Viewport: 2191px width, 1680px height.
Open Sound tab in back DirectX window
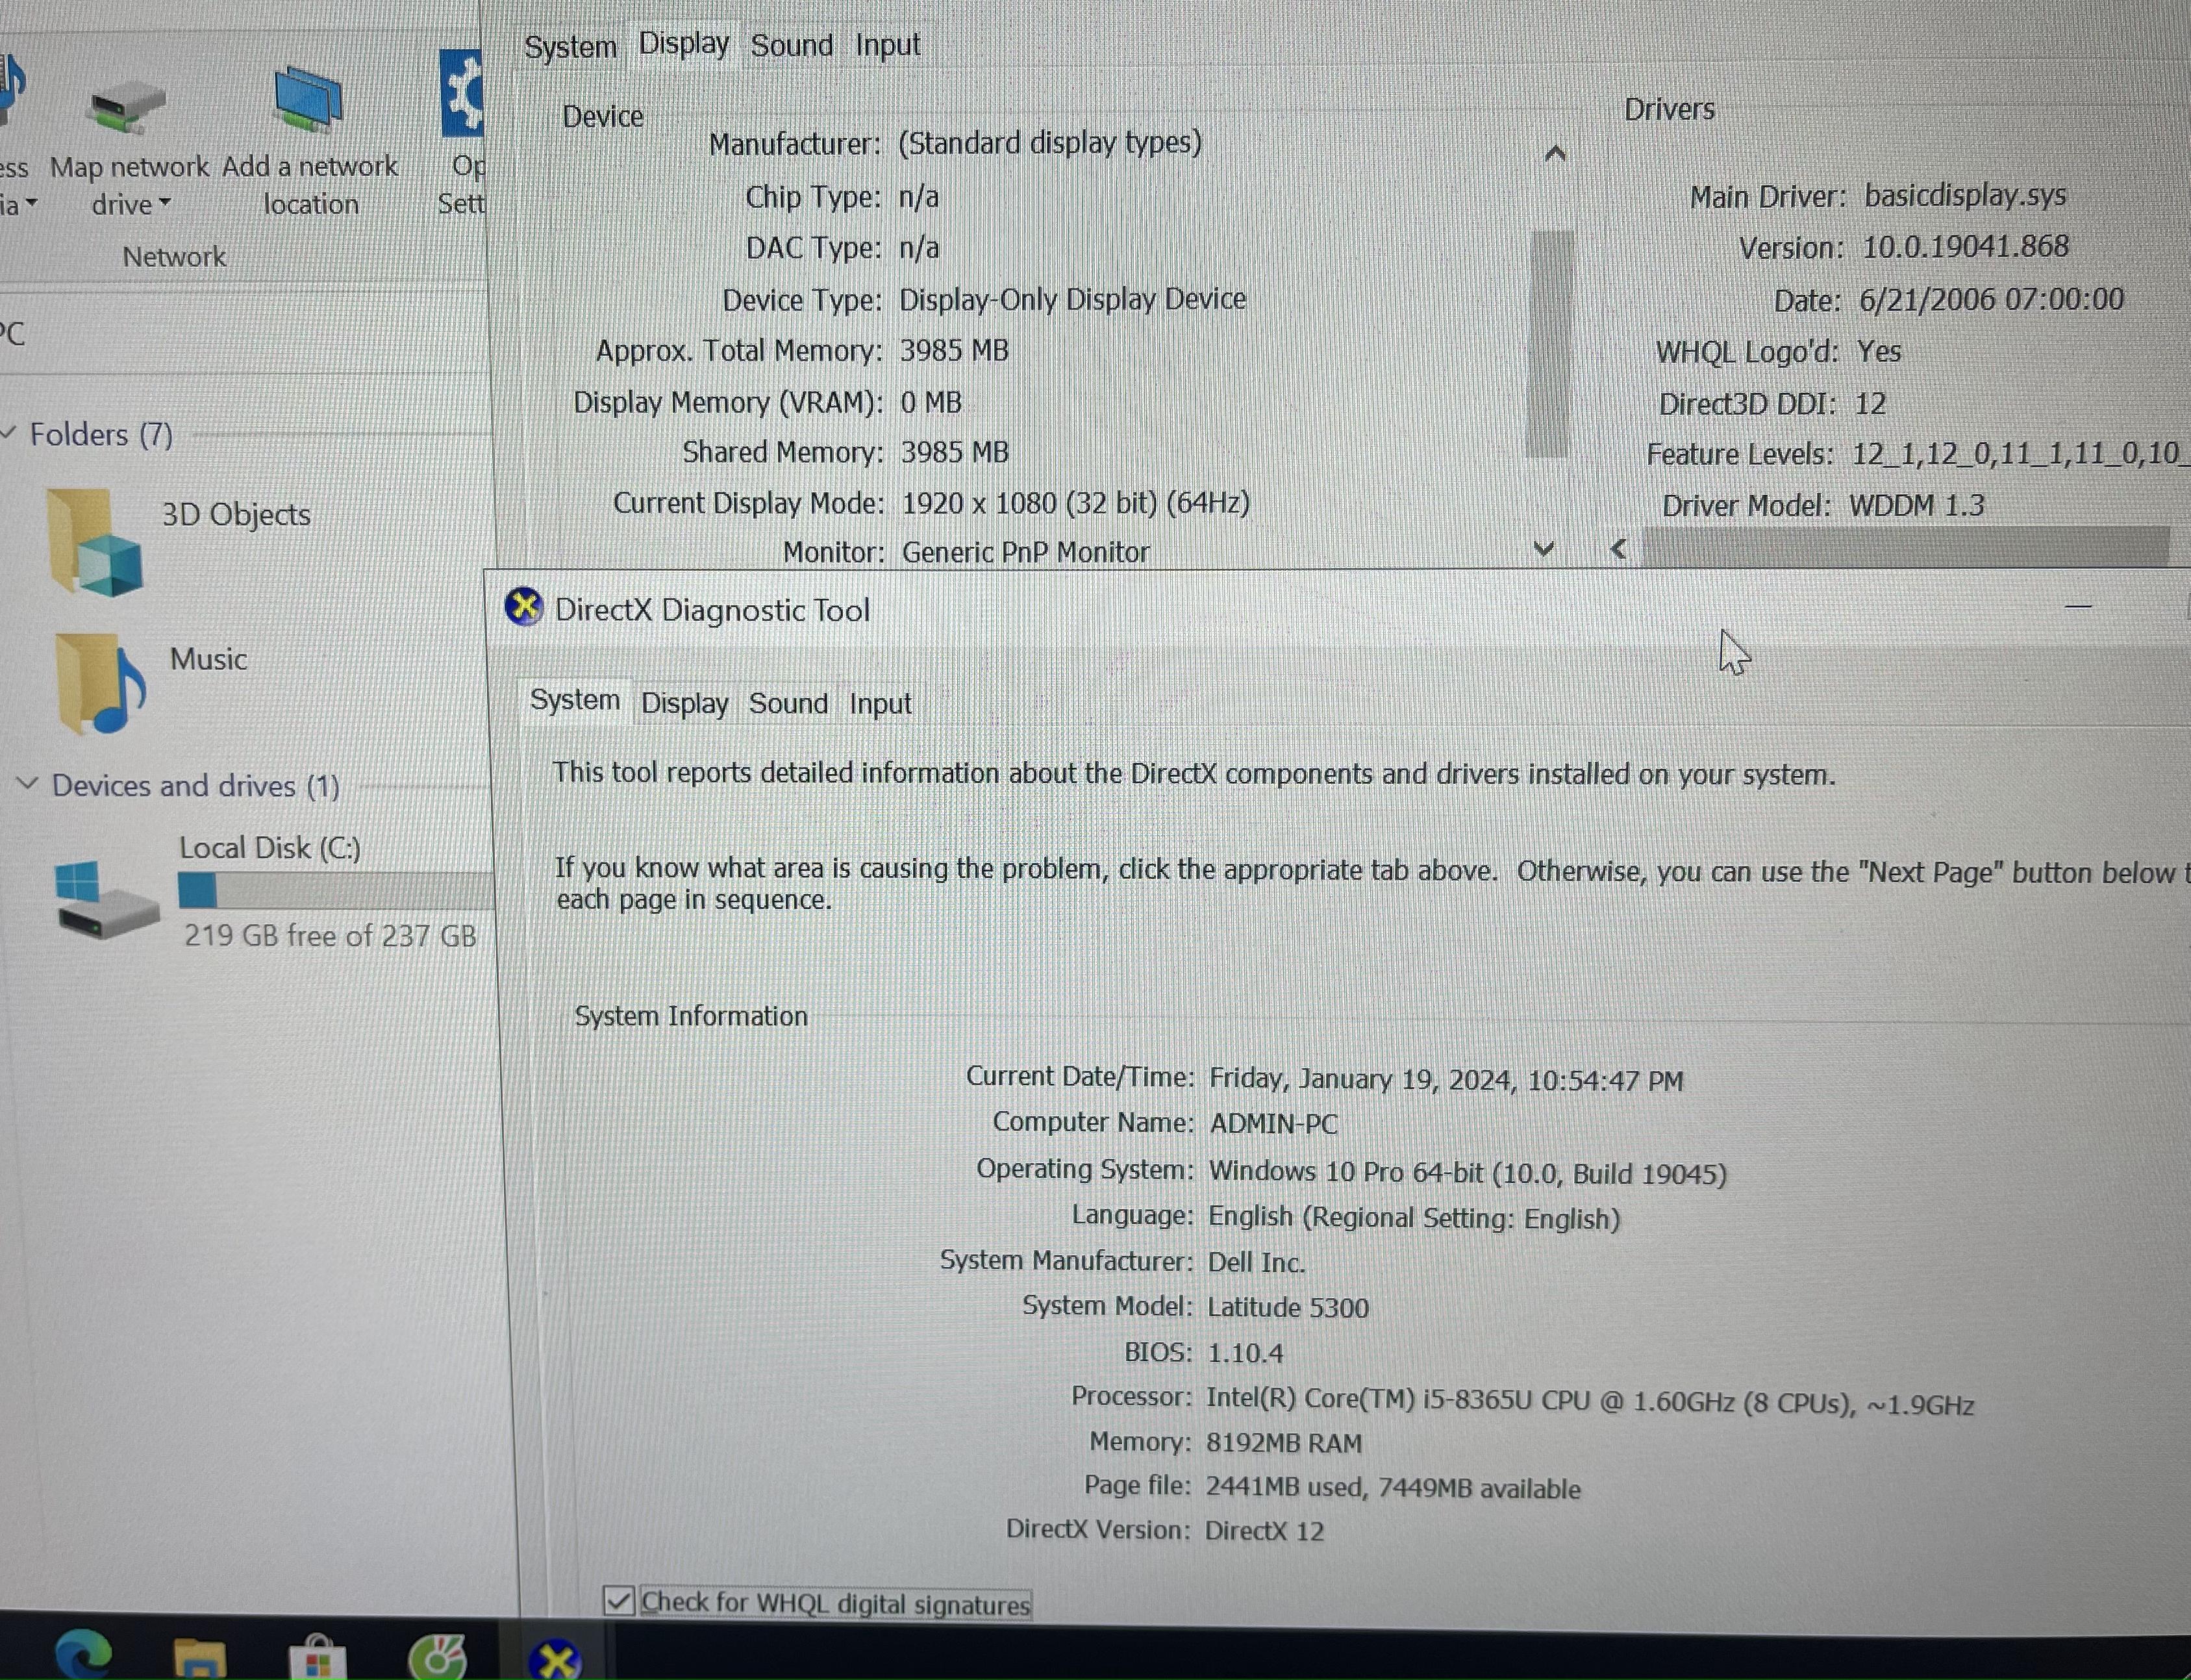792,45
